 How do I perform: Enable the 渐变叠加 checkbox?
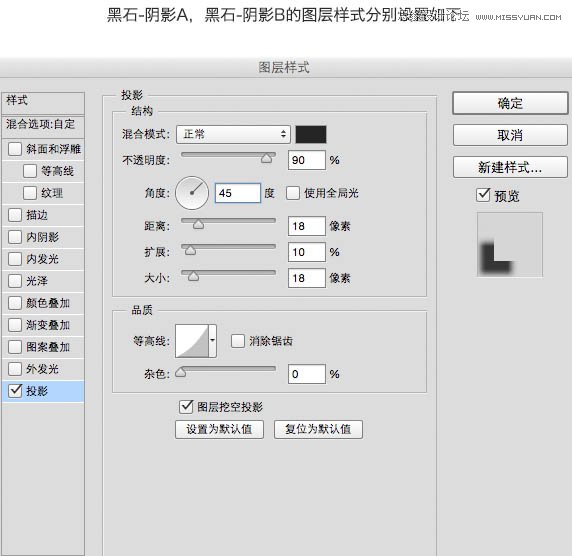[x=15, y=325]
